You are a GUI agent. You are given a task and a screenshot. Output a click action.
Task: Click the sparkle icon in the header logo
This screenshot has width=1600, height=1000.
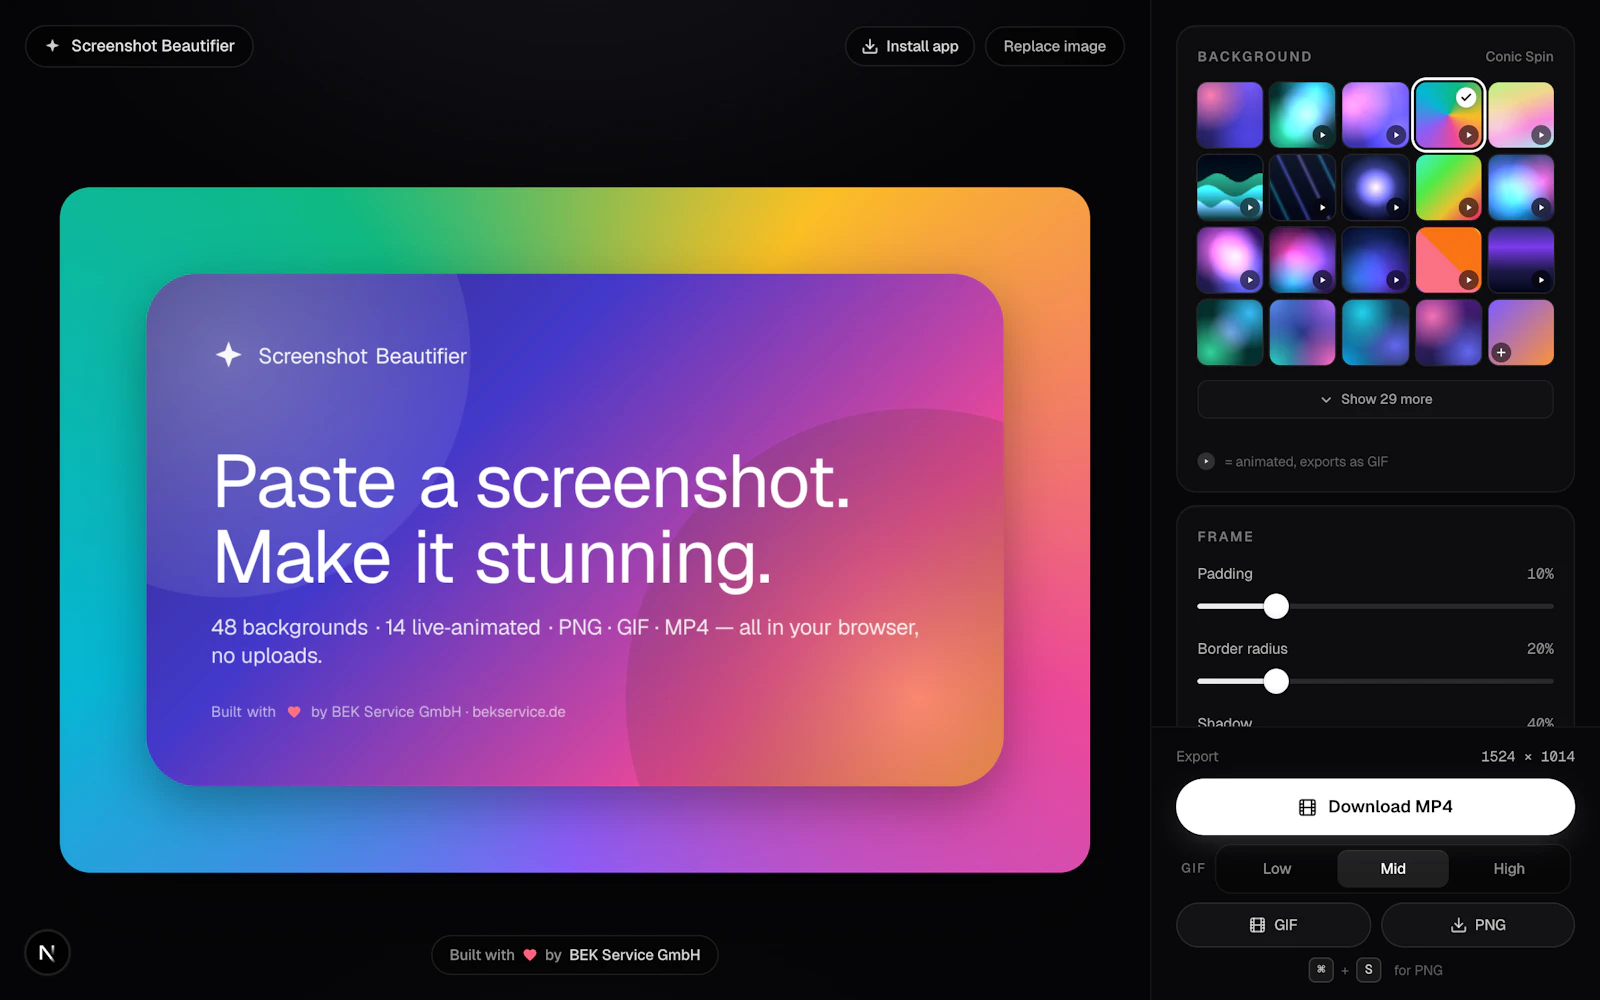(x=52, y=46)
